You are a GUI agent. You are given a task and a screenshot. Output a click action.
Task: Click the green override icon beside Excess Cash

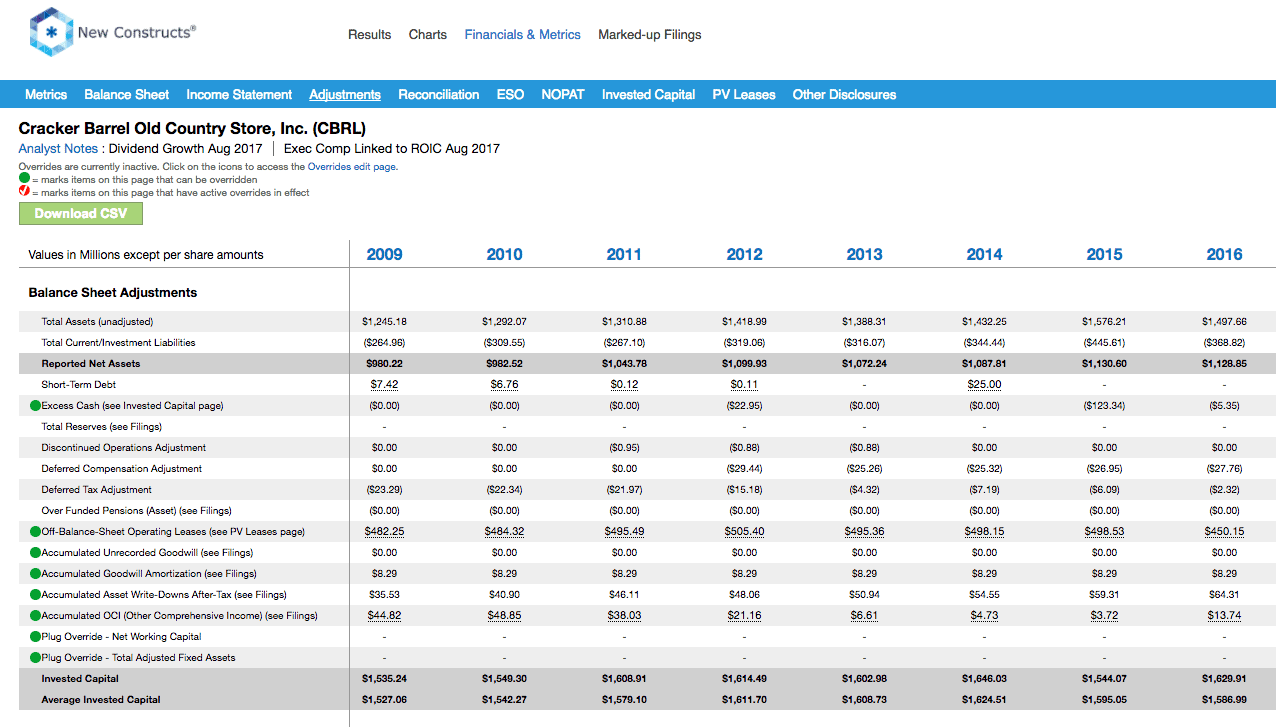coord(35,406)
